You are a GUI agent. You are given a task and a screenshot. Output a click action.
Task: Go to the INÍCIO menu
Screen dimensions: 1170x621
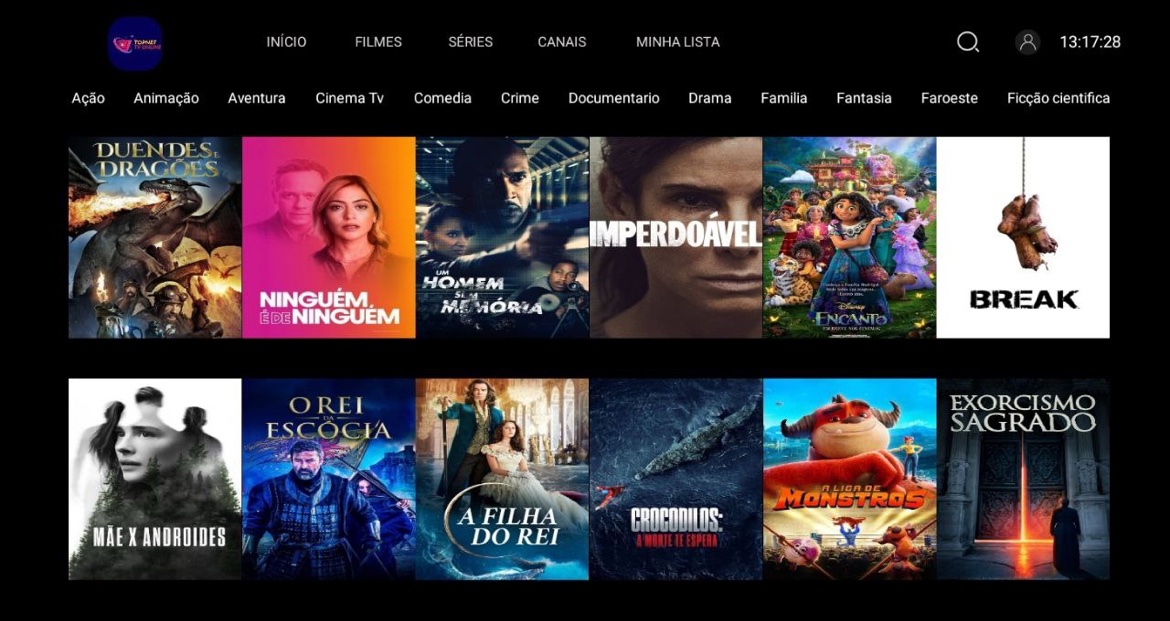pos(287,42)
